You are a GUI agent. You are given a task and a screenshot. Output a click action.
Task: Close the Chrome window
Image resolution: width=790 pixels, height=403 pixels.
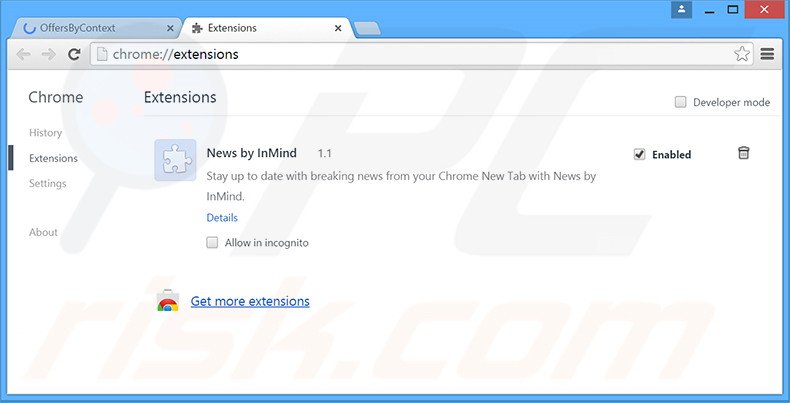click(x=765, y=10)
